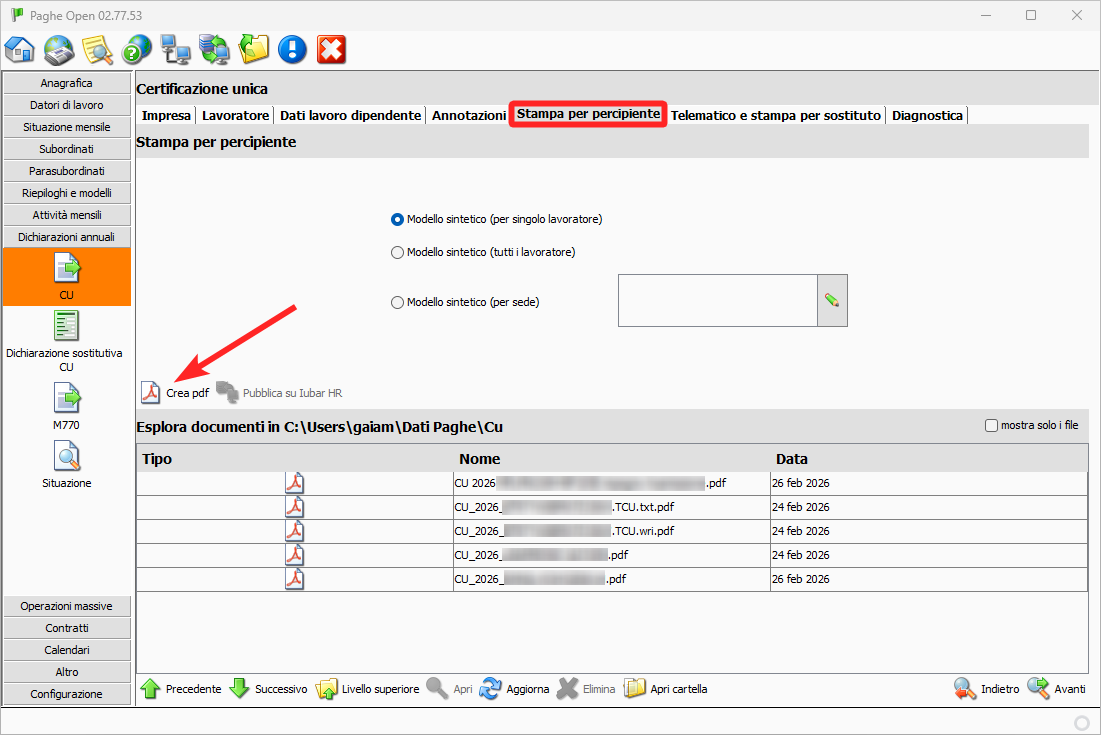
Task: Click the sede text field
Action: [x=717, y=300]
